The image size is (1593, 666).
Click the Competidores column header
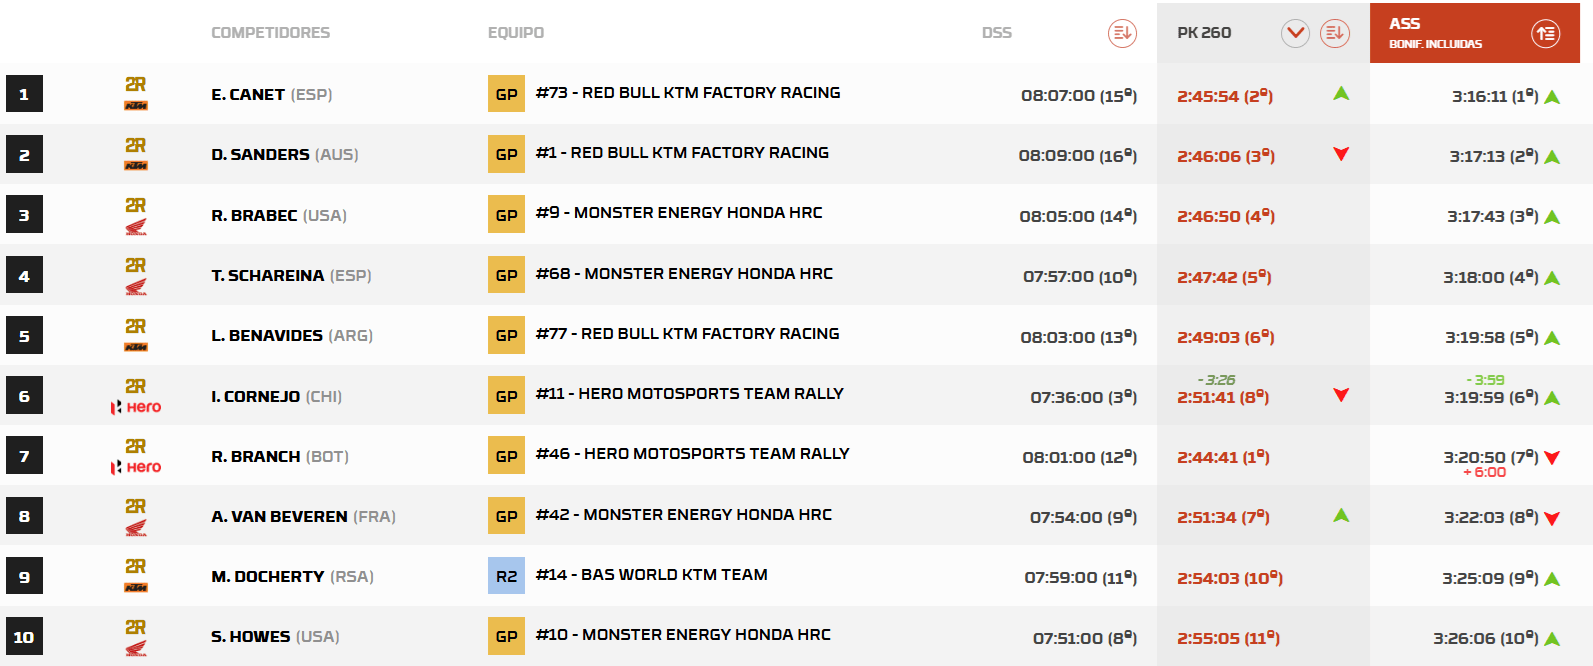270,33
